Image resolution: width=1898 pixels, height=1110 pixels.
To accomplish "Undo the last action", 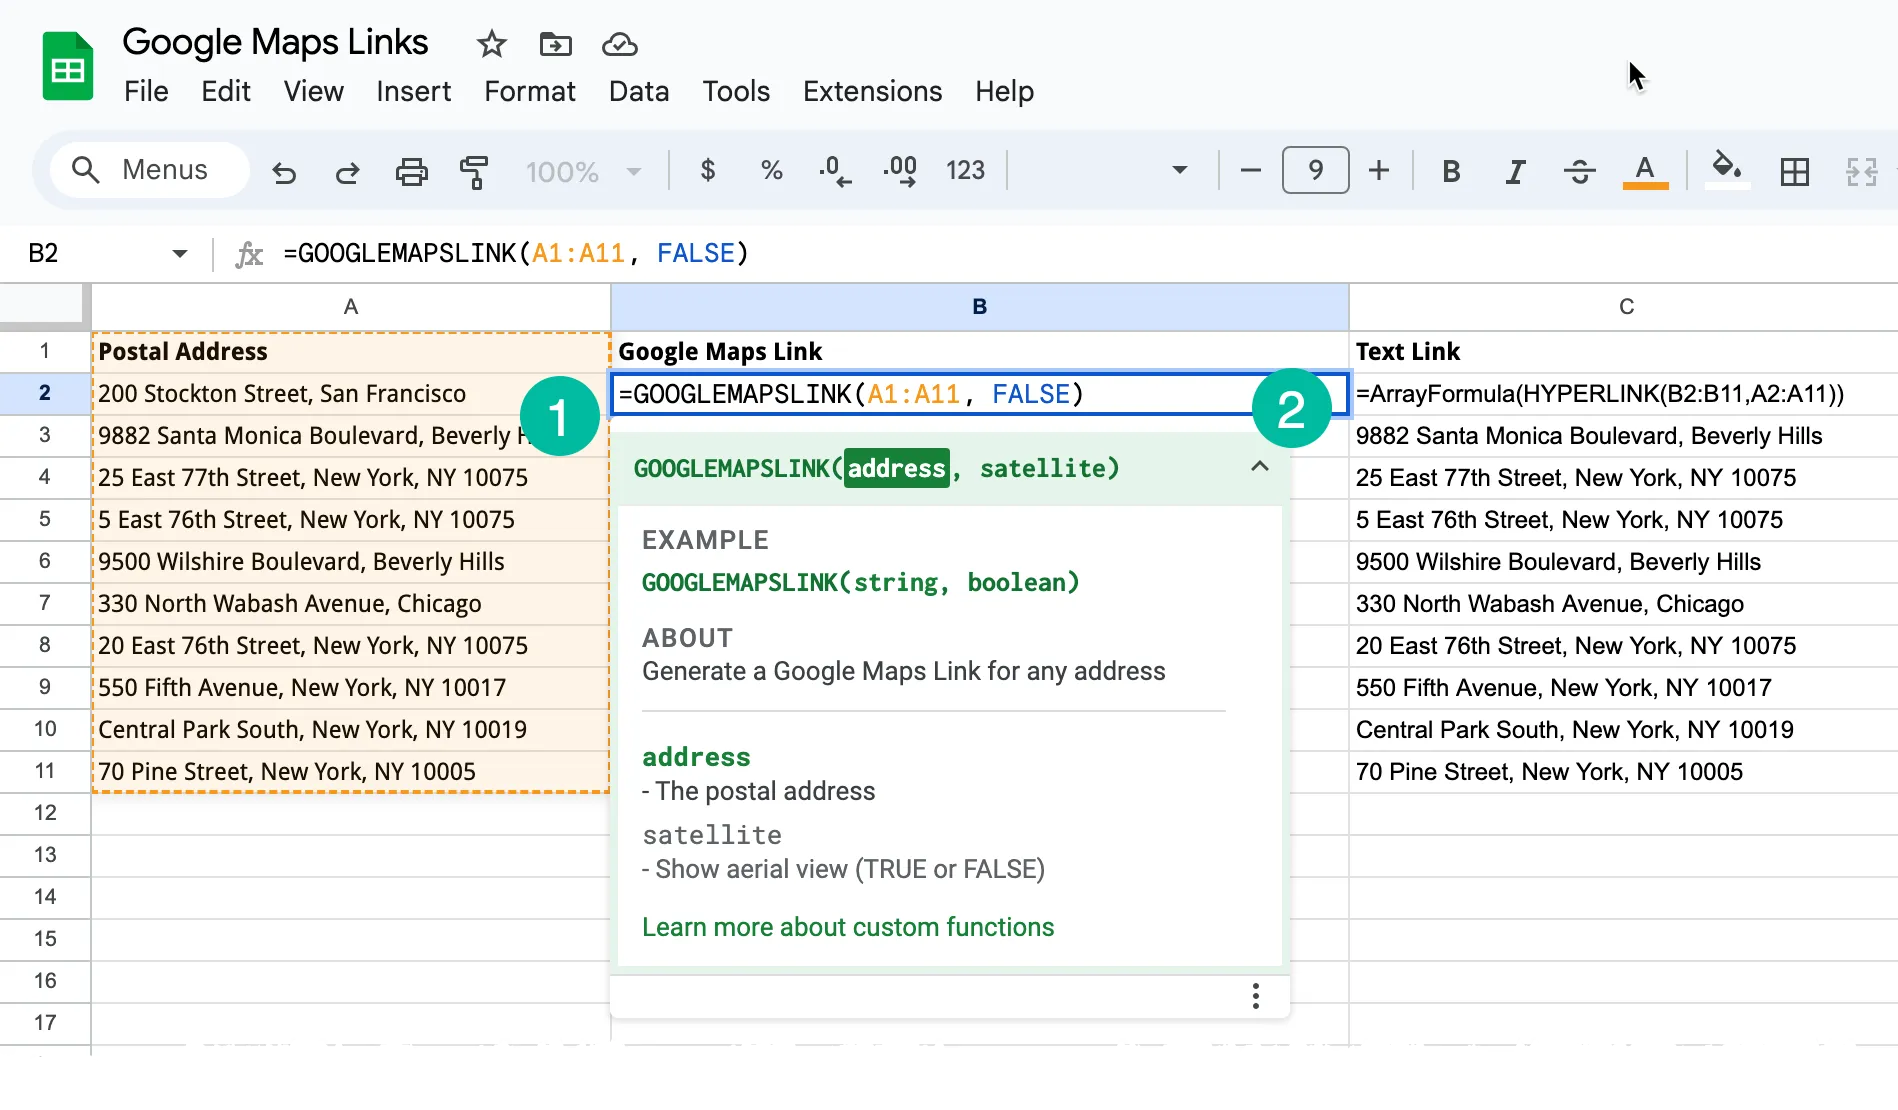I will [x=284, y=171].
